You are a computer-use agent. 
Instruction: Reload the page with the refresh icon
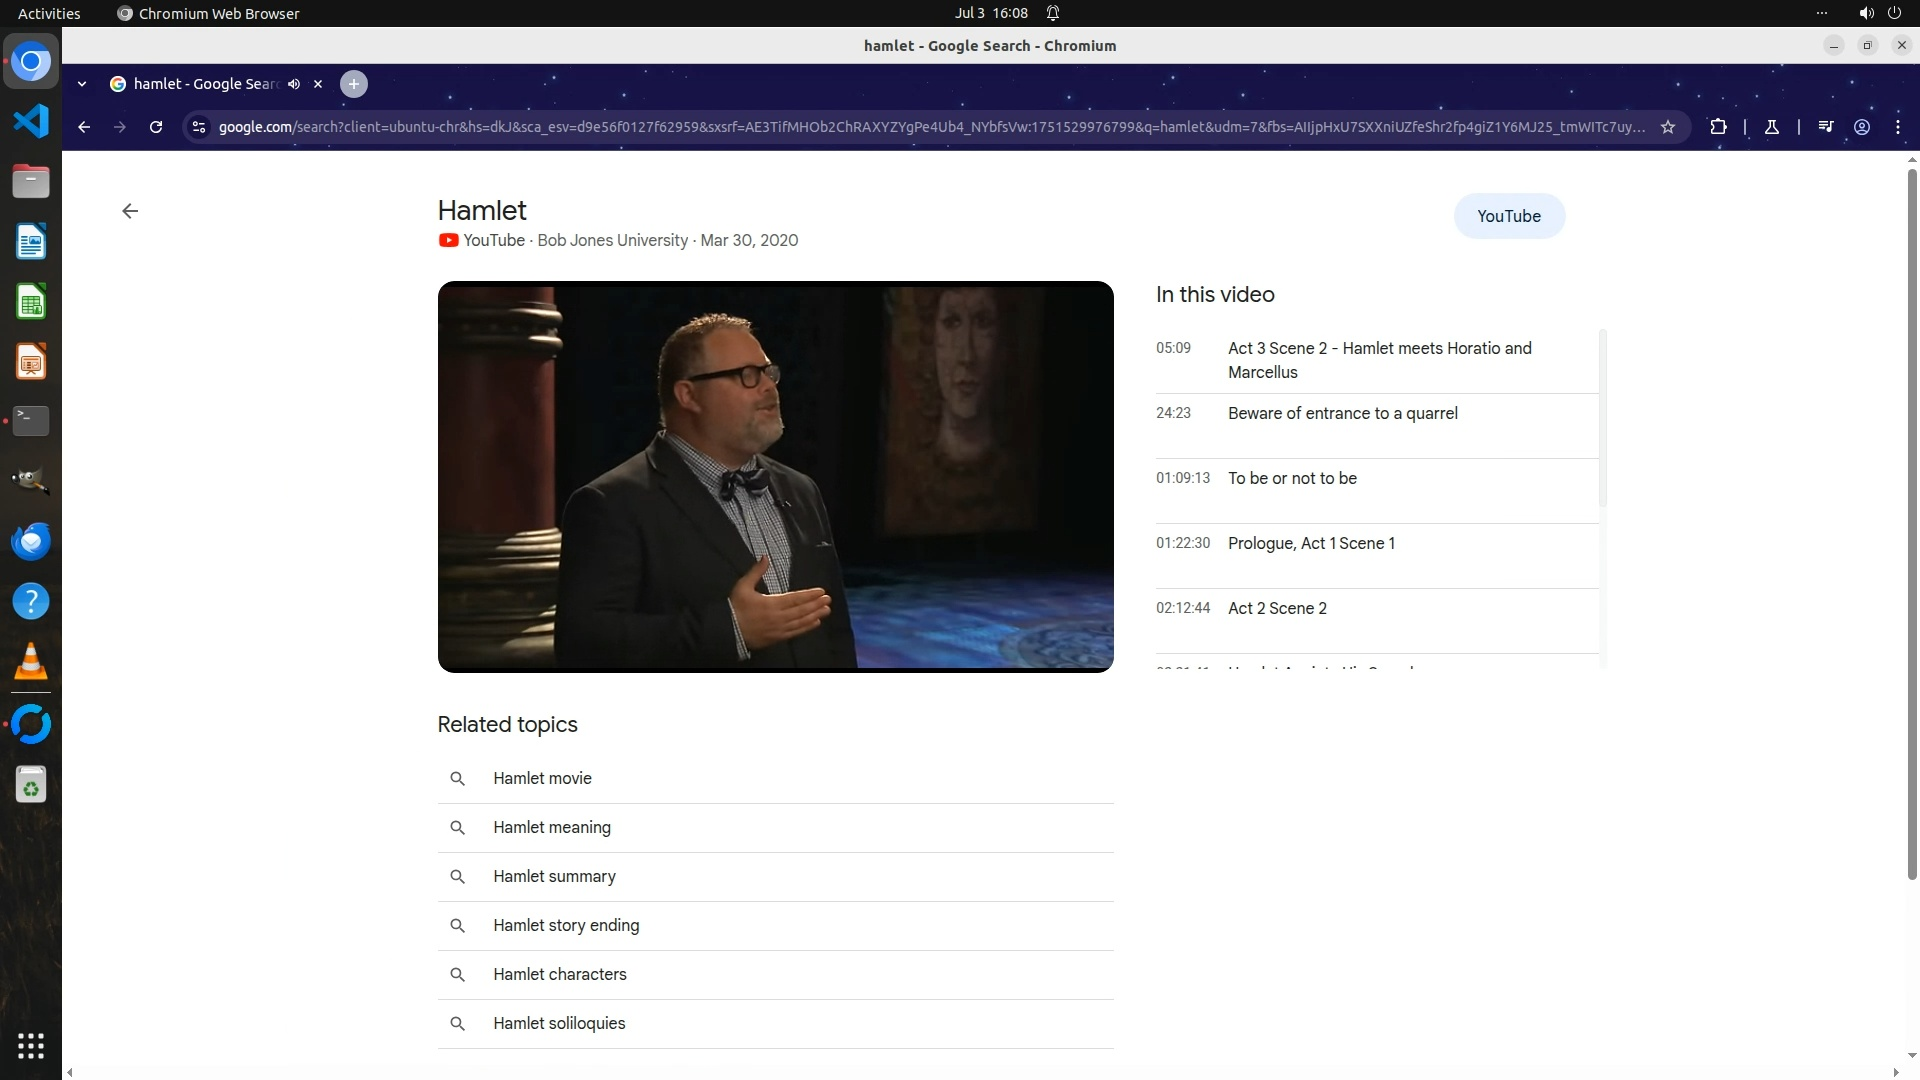[x=156, y=127]
